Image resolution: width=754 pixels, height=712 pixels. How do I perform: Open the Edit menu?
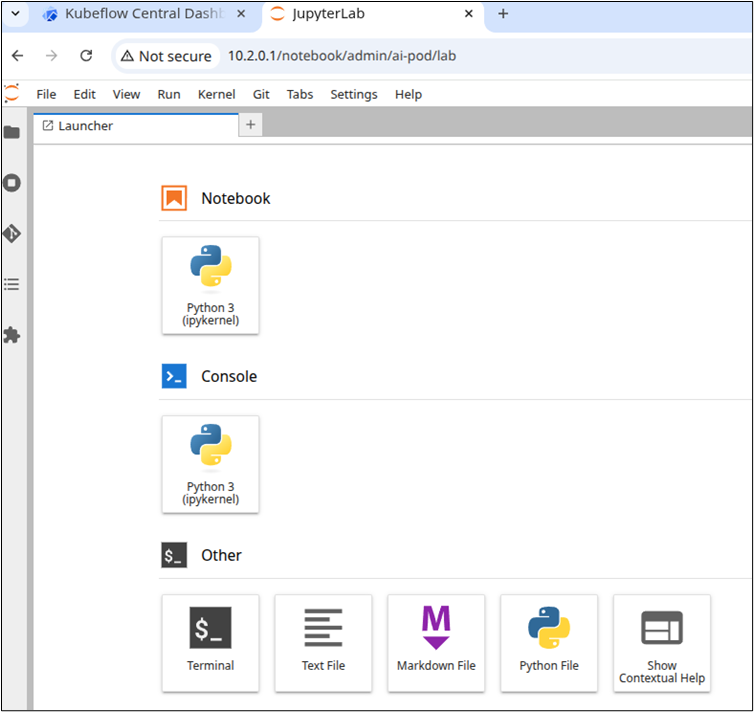point(85,94)
